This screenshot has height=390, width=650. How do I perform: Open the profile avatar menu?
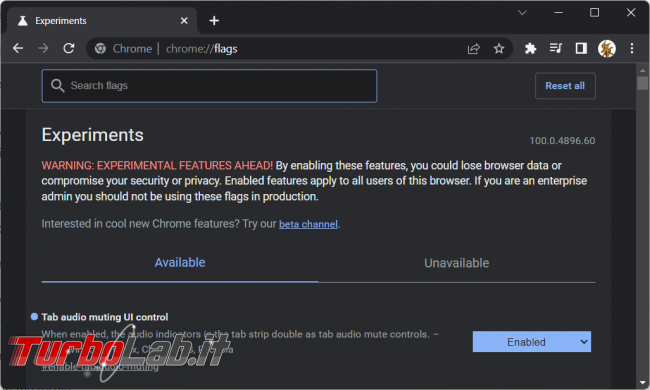click(606, 48)
